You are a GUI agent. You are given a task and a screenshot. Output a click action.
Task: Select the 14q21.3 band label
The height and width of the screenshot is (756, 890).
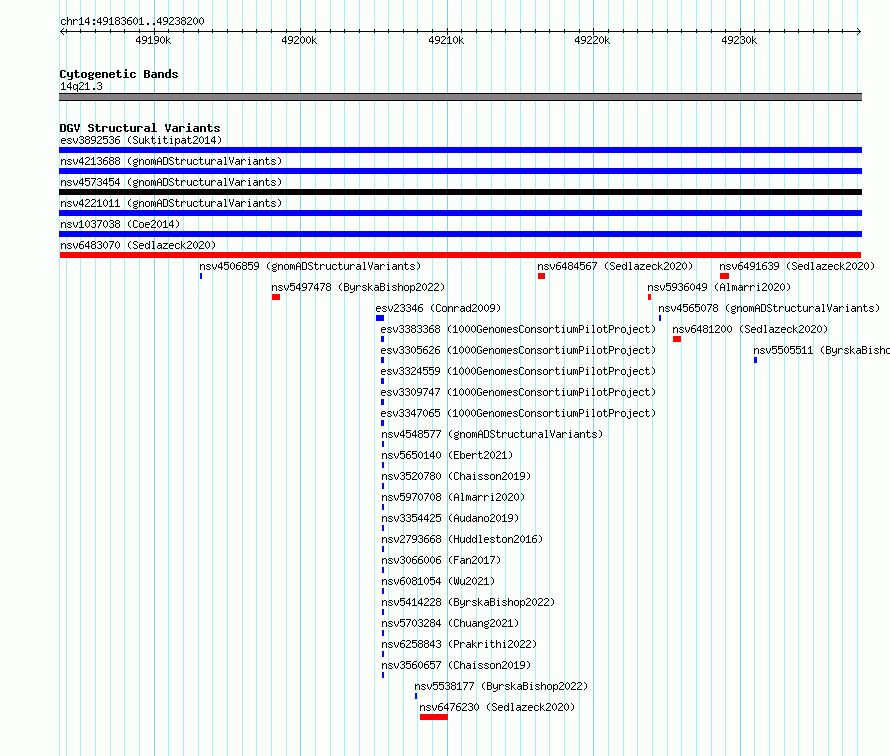point(81,86)
